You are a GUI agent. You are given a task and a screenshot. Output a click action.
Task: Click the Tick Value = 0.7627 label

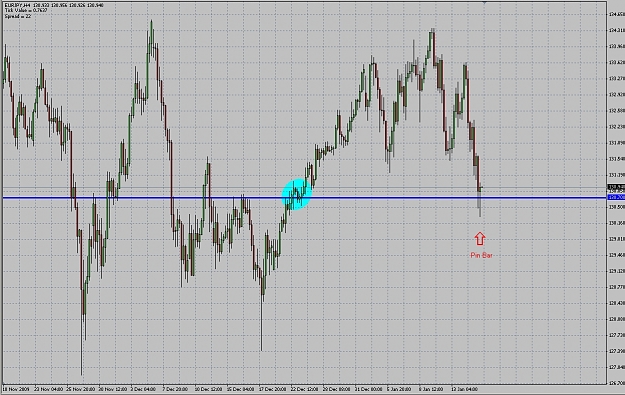pyautogui.click(x=26, y=10)
